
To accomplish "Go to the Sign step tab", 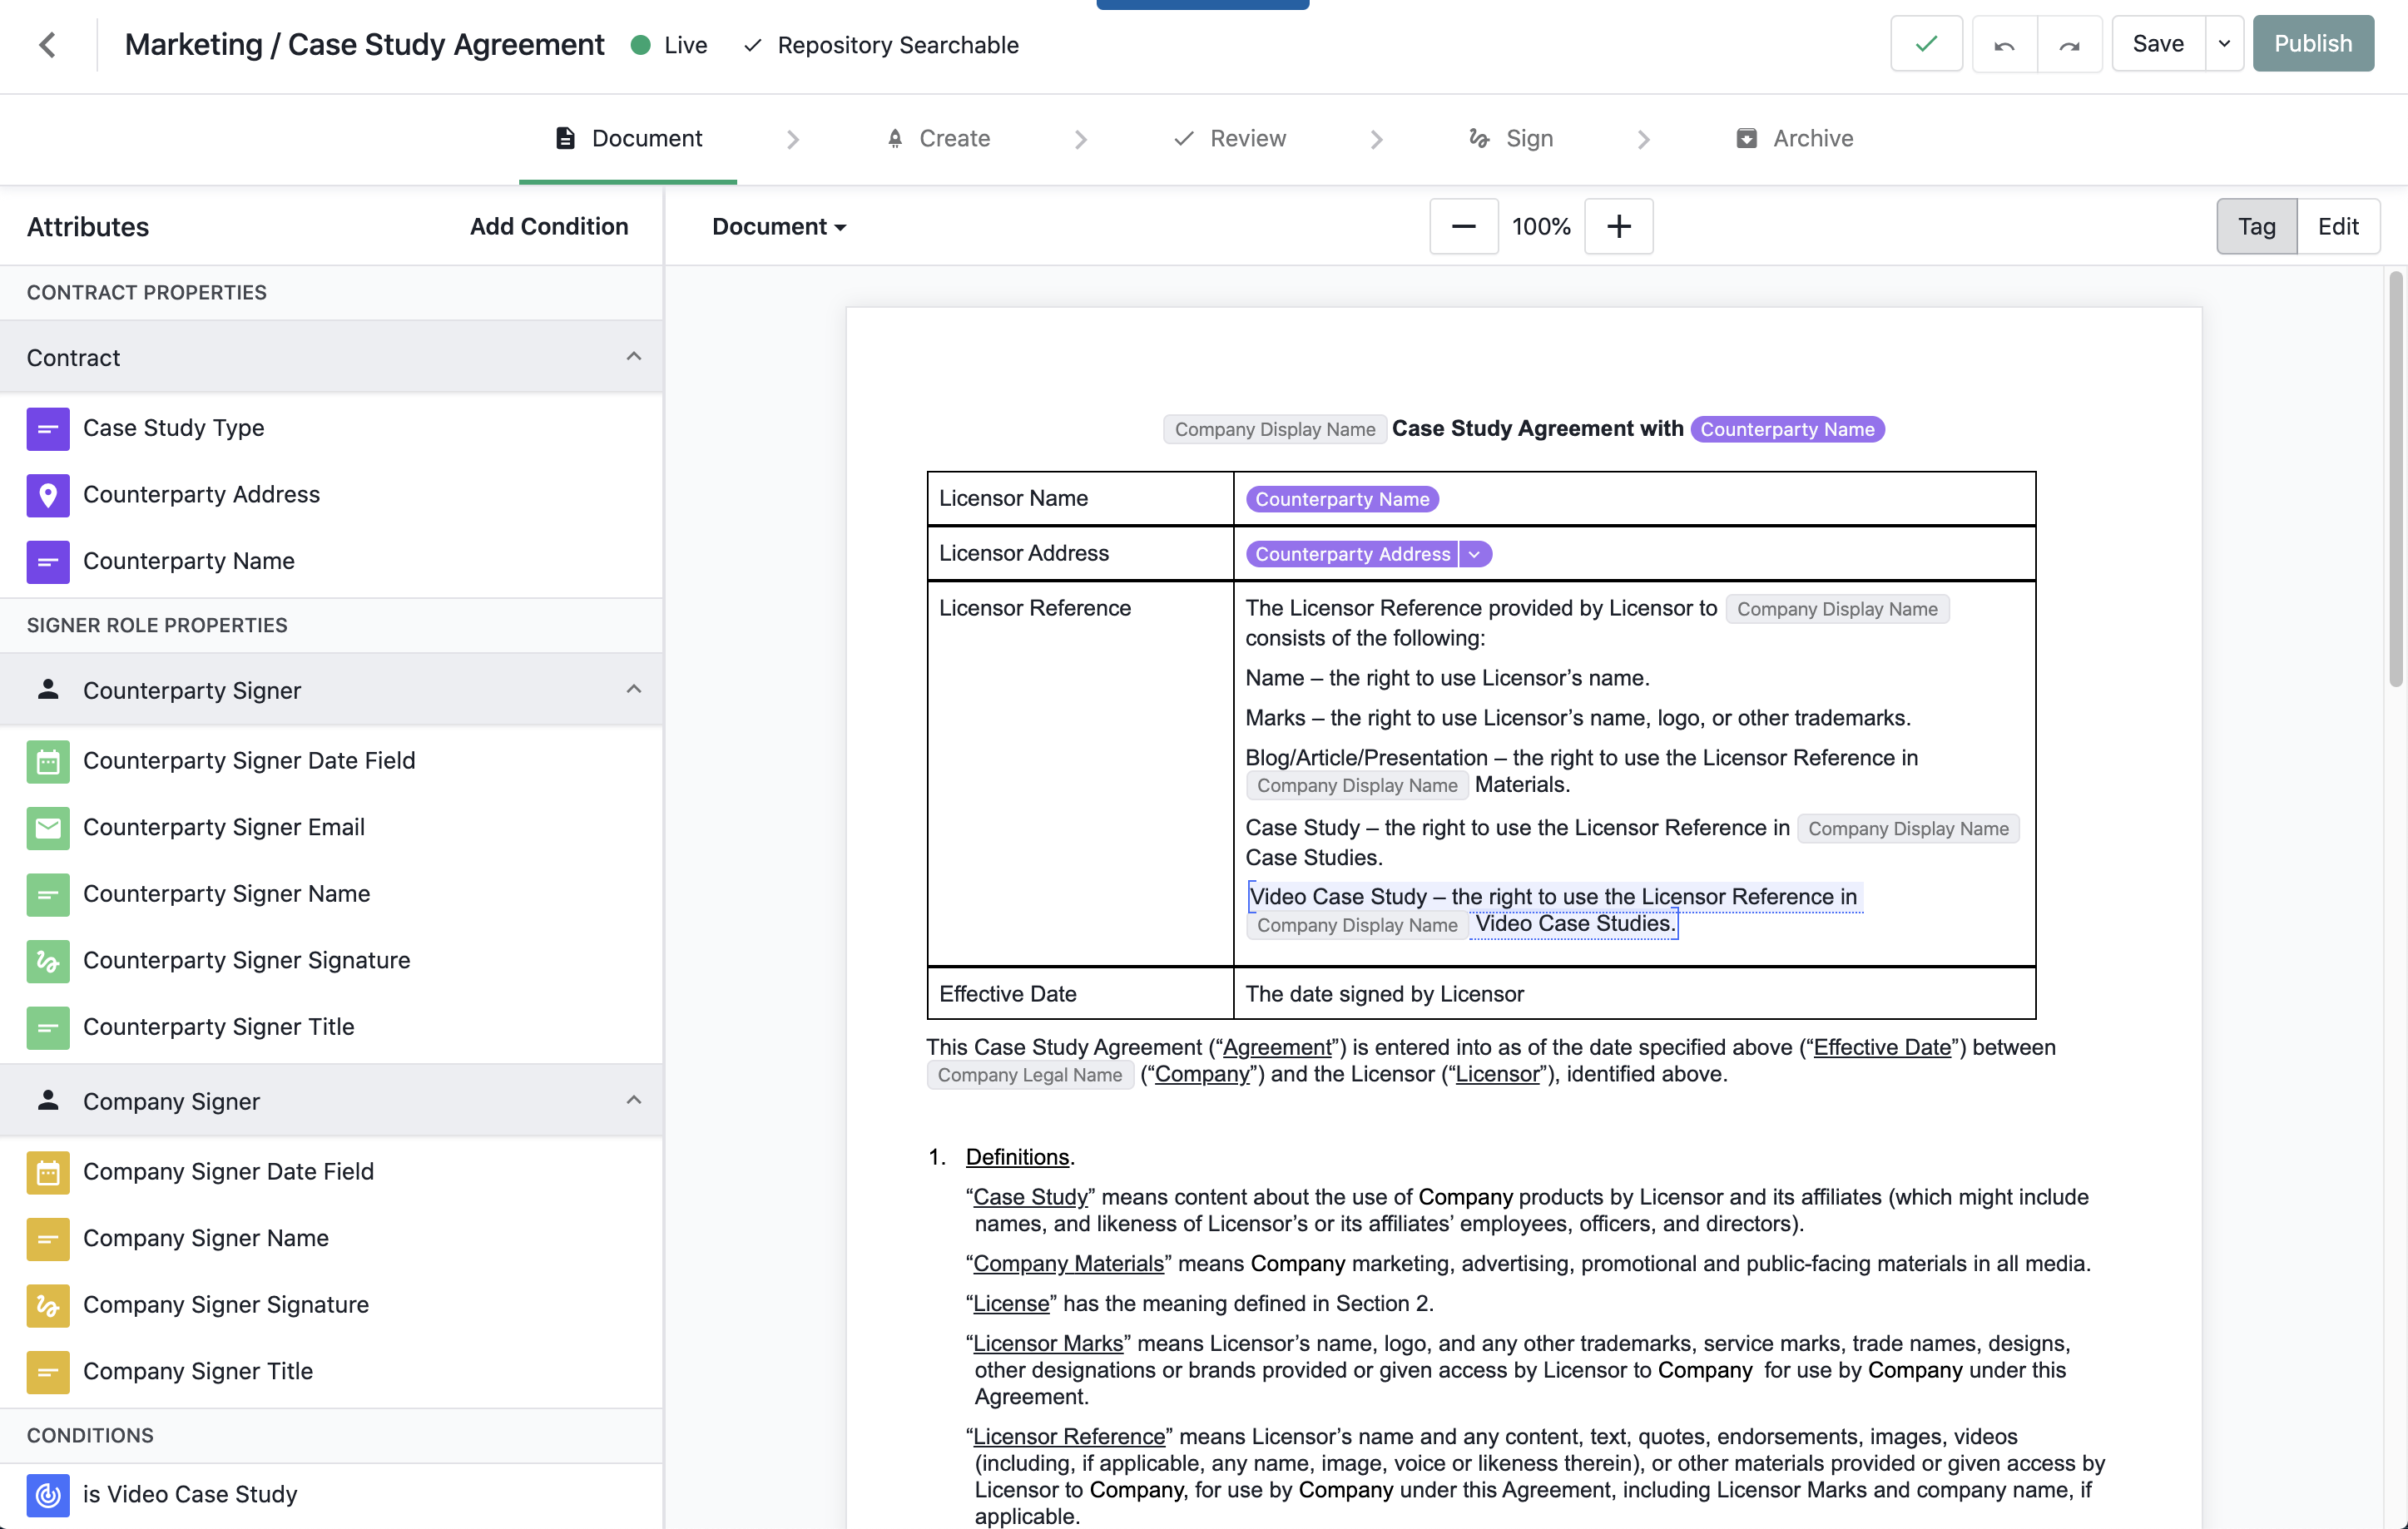I will pyautogui.click(x=1511, y=138).
